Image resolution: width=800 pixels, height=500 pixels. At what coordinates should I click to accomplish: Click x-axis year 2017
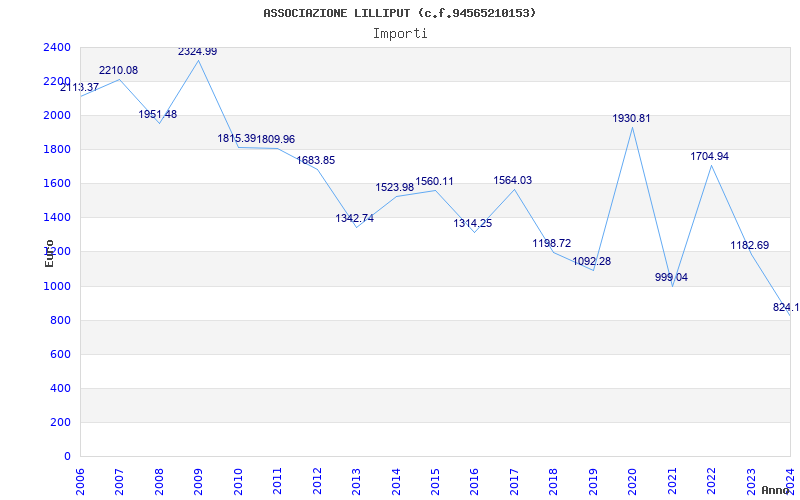click(514, 481)
